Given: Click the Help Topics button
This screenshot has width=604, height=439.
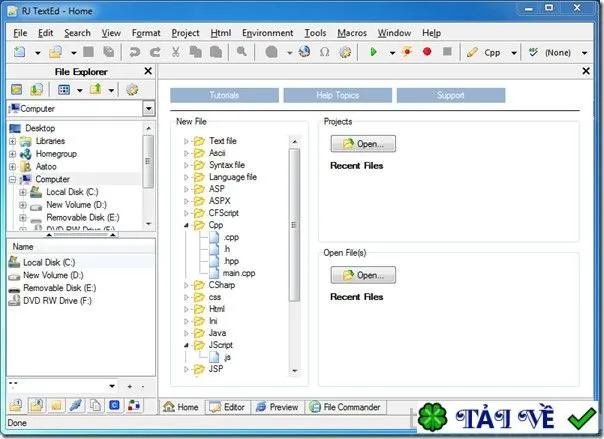Looking at the screenshot, I should [x=337, y=95].
